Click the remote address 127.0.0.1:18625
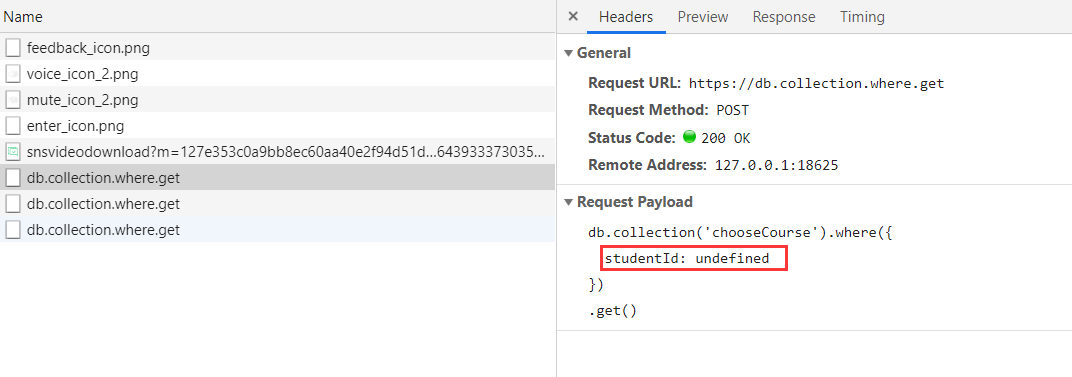This screenshot has width=1072, height=377. (777, 165)
